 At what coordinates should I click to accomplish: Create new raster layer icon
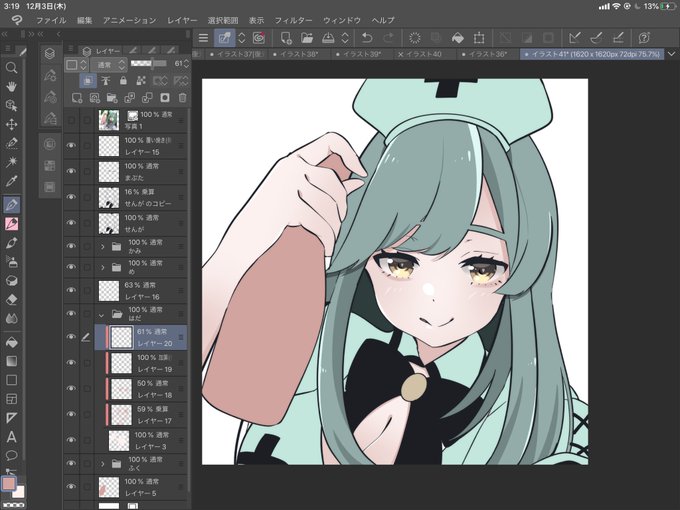click(x=77, y=98)
